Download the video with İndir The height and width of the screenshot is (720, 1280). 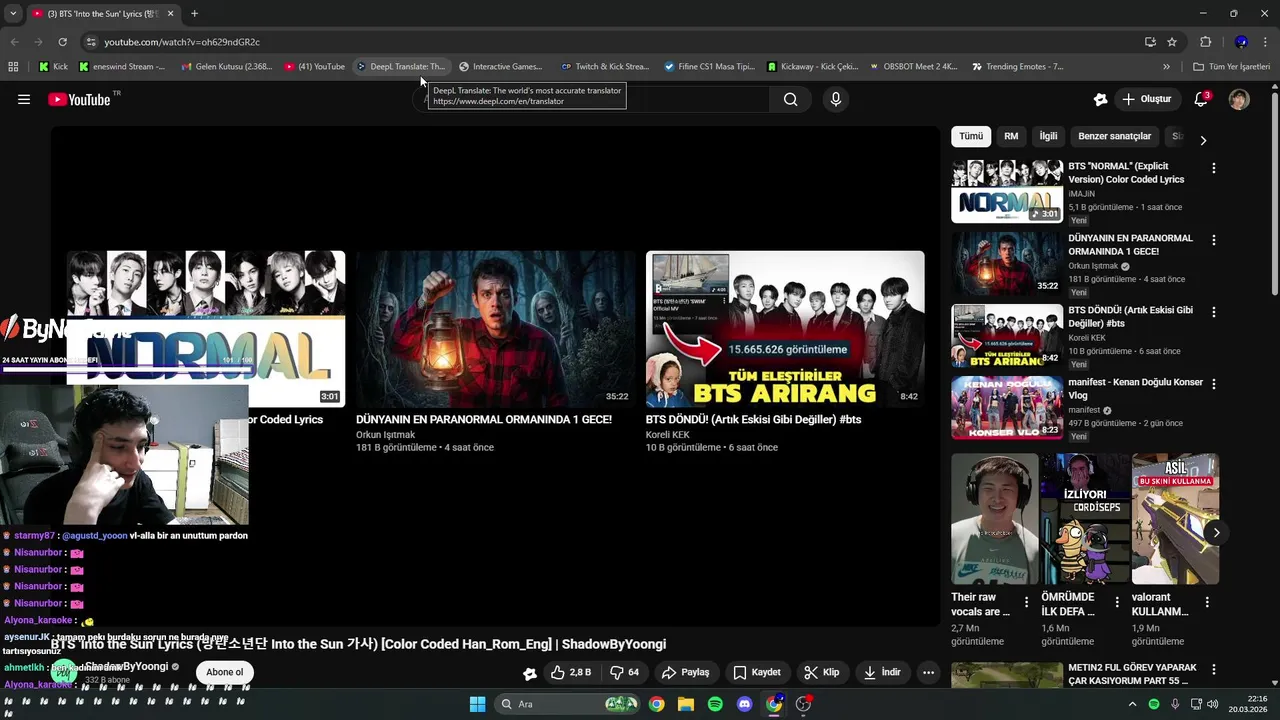tap(883, 672)
